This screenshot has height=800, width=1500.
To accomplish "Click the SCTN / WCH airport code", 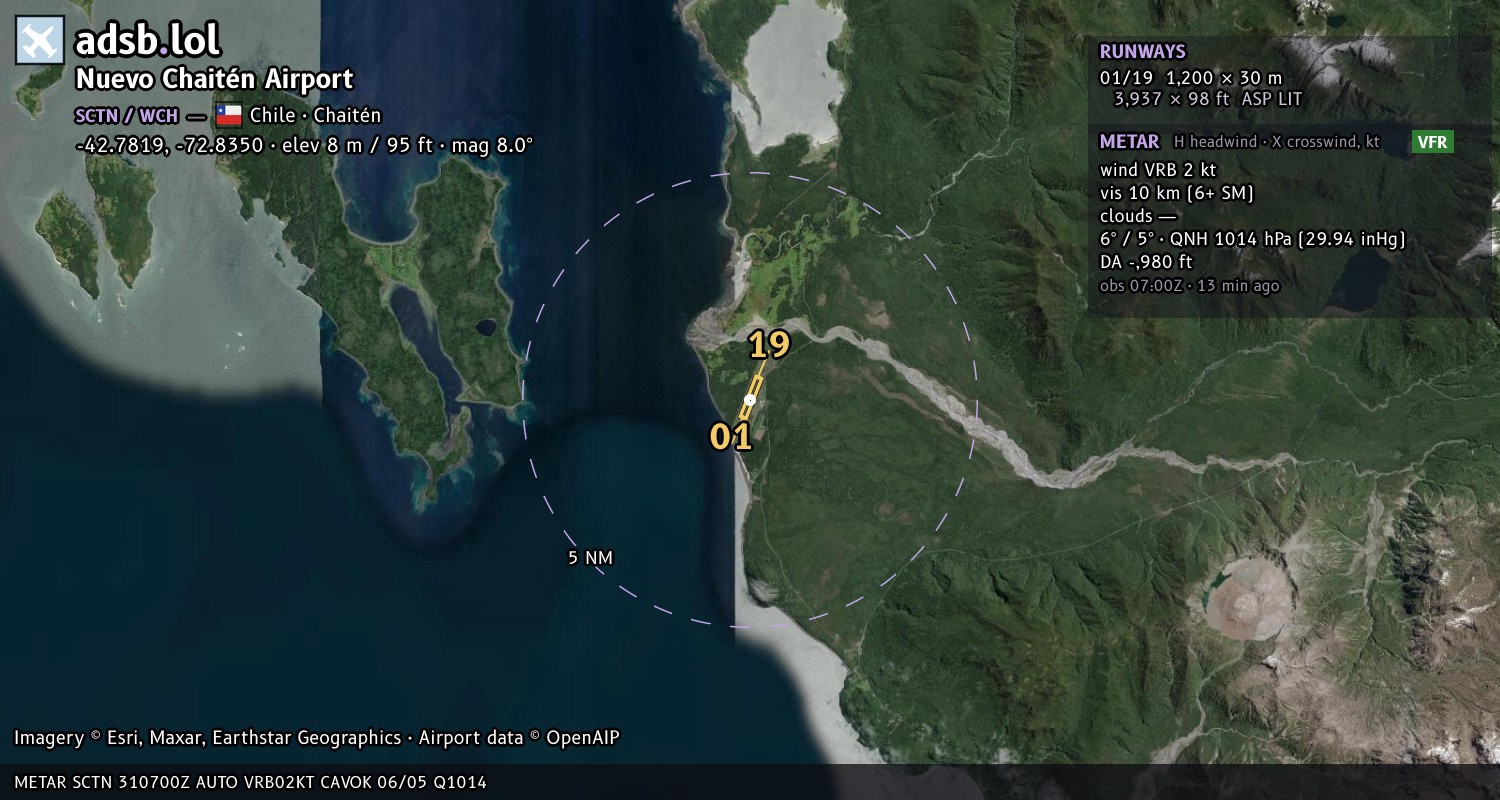I will pyautogui.click(x=127, y=115).
